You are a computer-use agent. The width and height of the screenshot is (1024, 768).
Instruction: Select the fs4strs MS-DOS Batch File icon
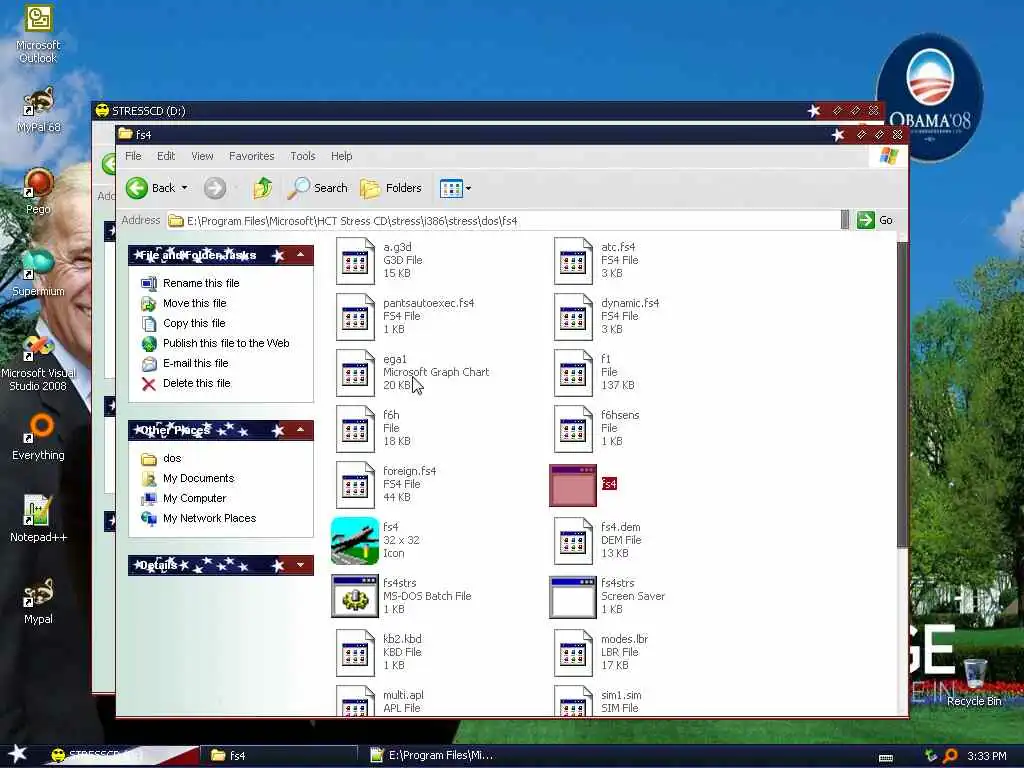355,596
